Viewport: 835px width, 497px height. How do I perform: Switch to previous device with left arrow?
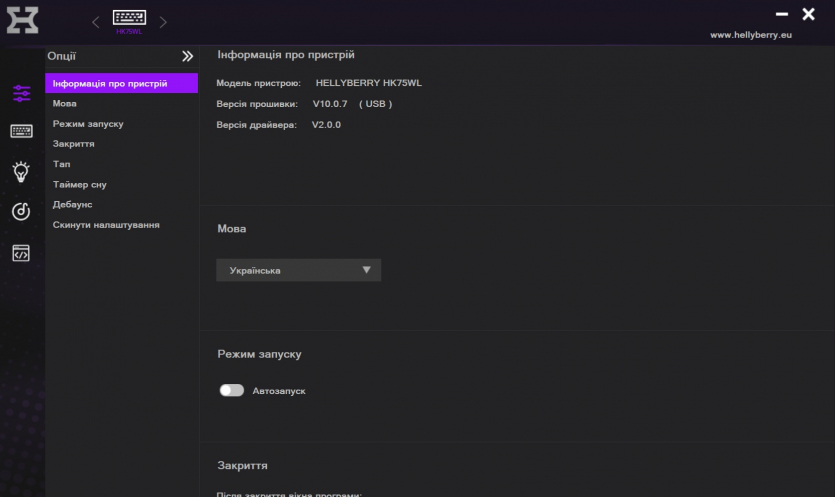click(96, 22)
